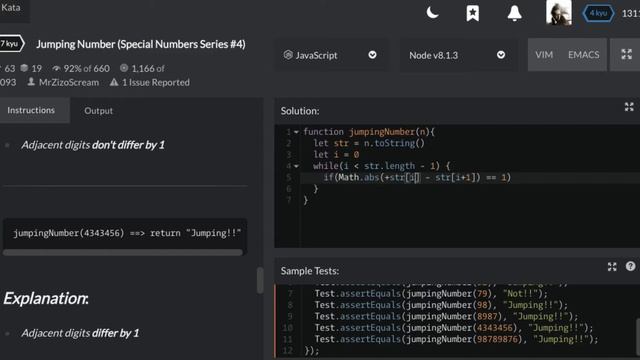Toggle dark mode moon icon

point(432,13)
